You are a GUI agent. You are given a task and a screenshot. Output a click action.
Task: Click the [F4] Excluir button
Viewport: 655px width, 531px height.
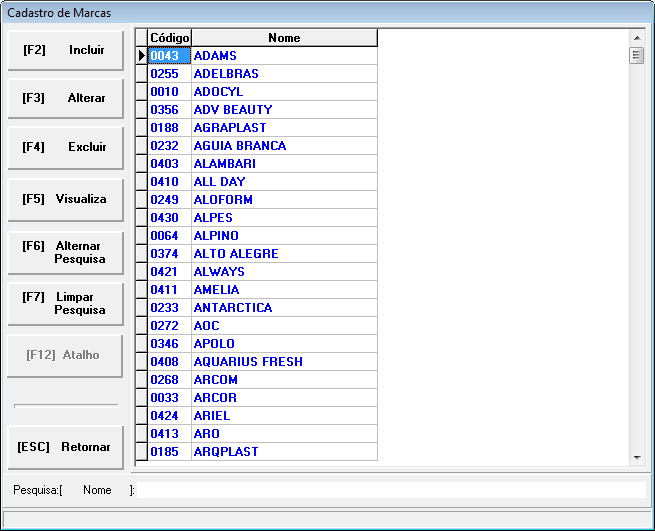click(x=66, y=147)
